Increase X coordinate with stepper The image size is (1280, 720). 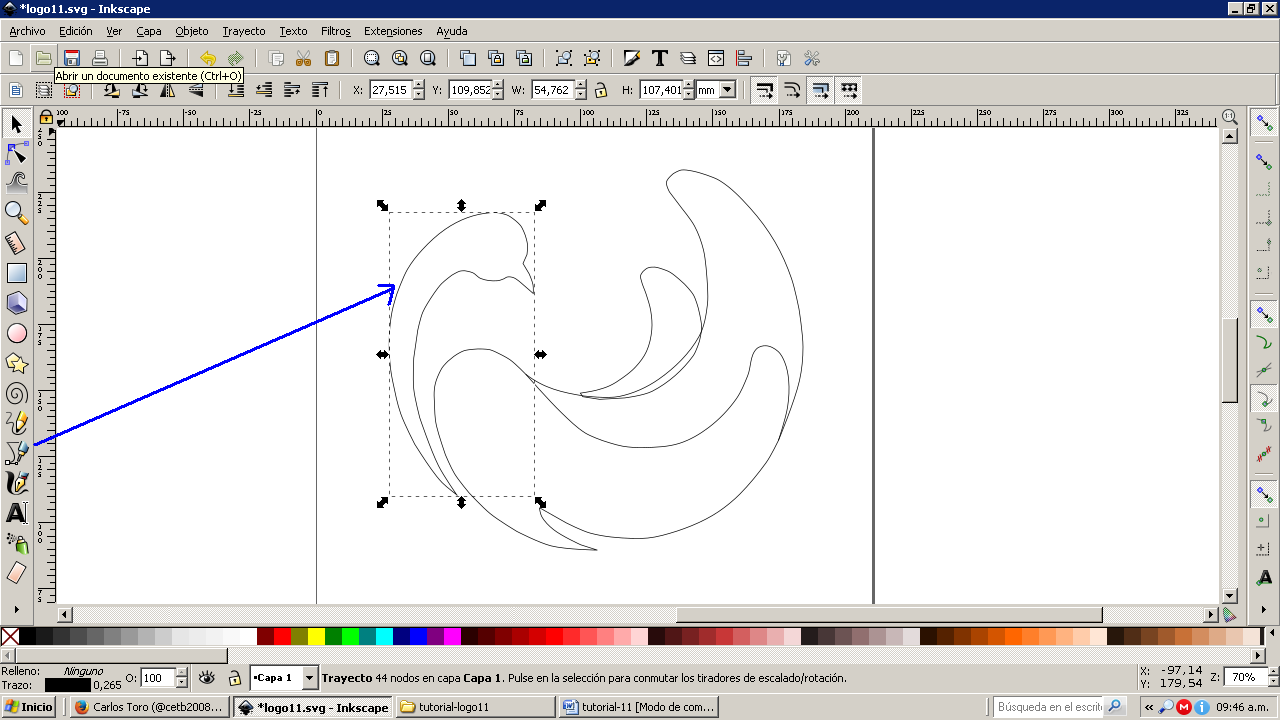point(418,85)
